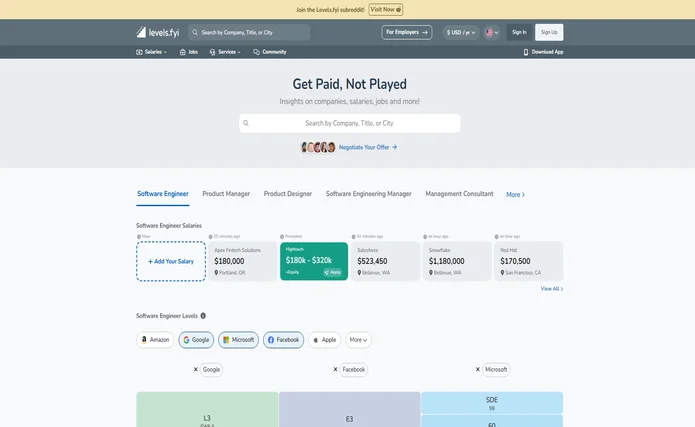Toggle the Google company chip
The width and height of the screenshot is (695, 427).
196,340
